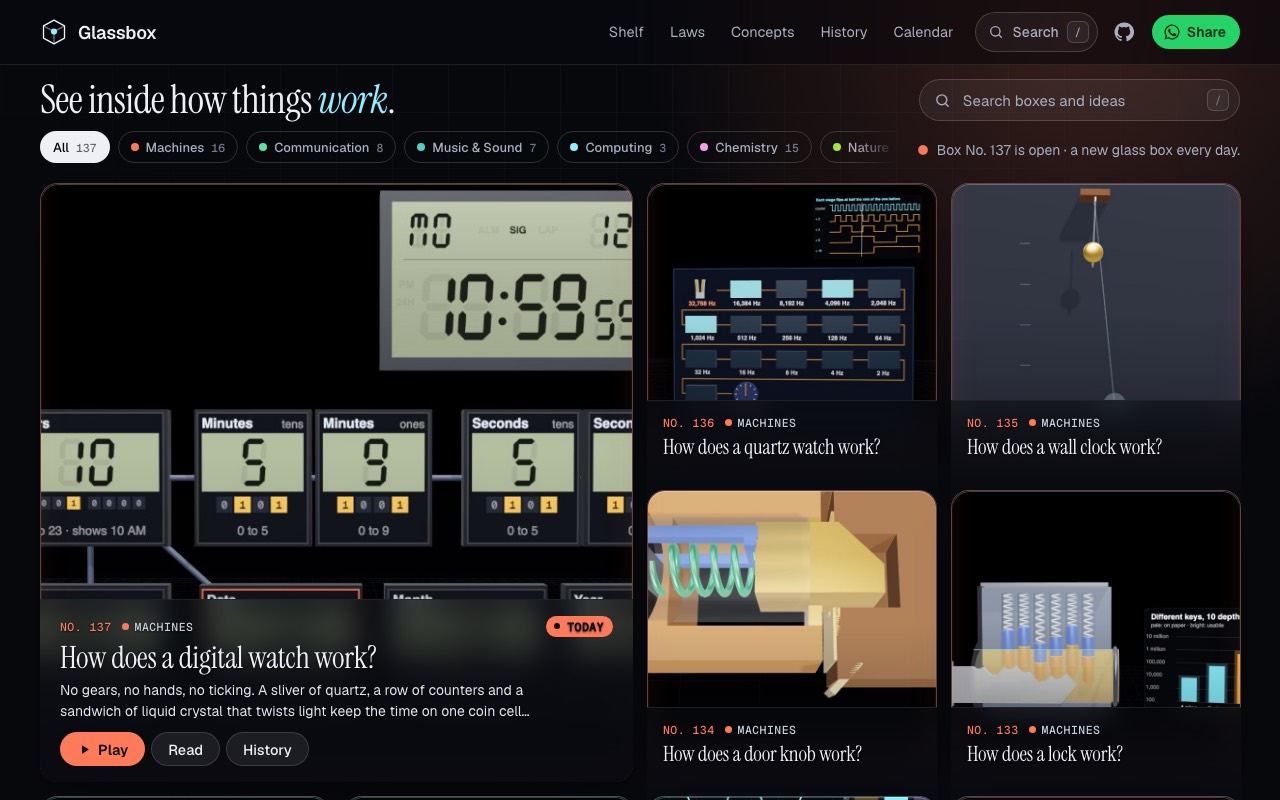
Task: Focus the 'Search boxes and ideas' field
Action: point(1079,100)
